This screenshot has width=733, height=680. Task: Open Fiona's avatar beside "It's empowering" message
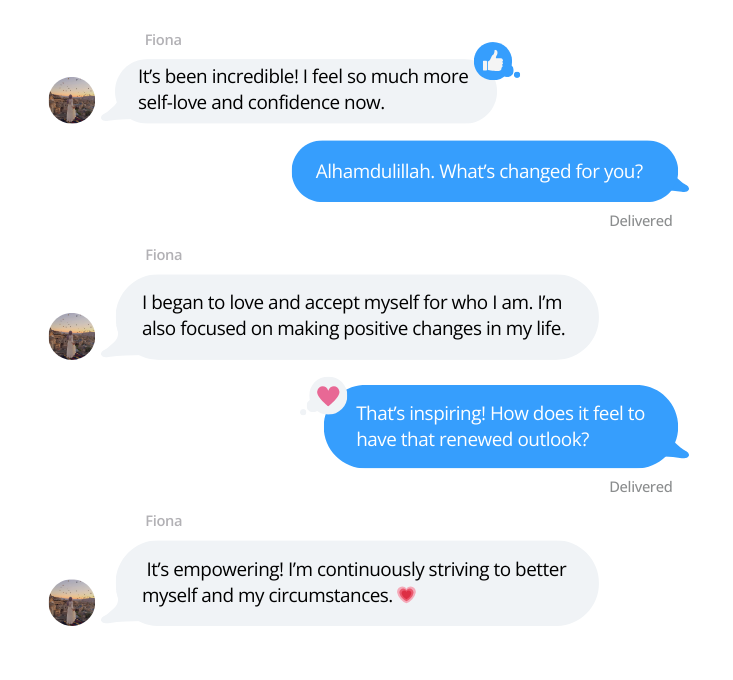pos(72,602)
